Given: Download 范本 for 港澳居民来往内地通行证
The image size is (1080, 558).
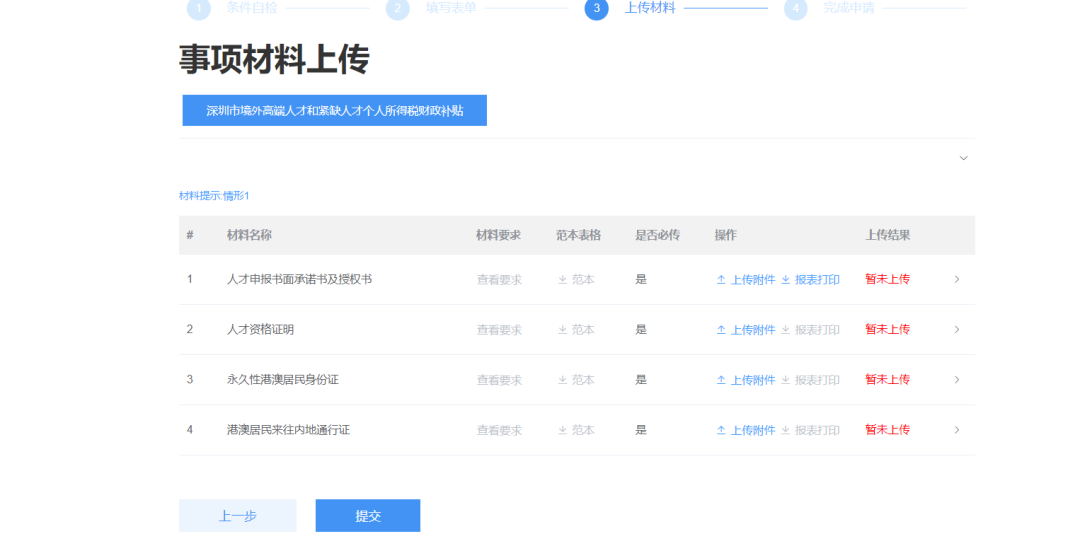Looking at the screenshot, I should [x=577, y=431].
